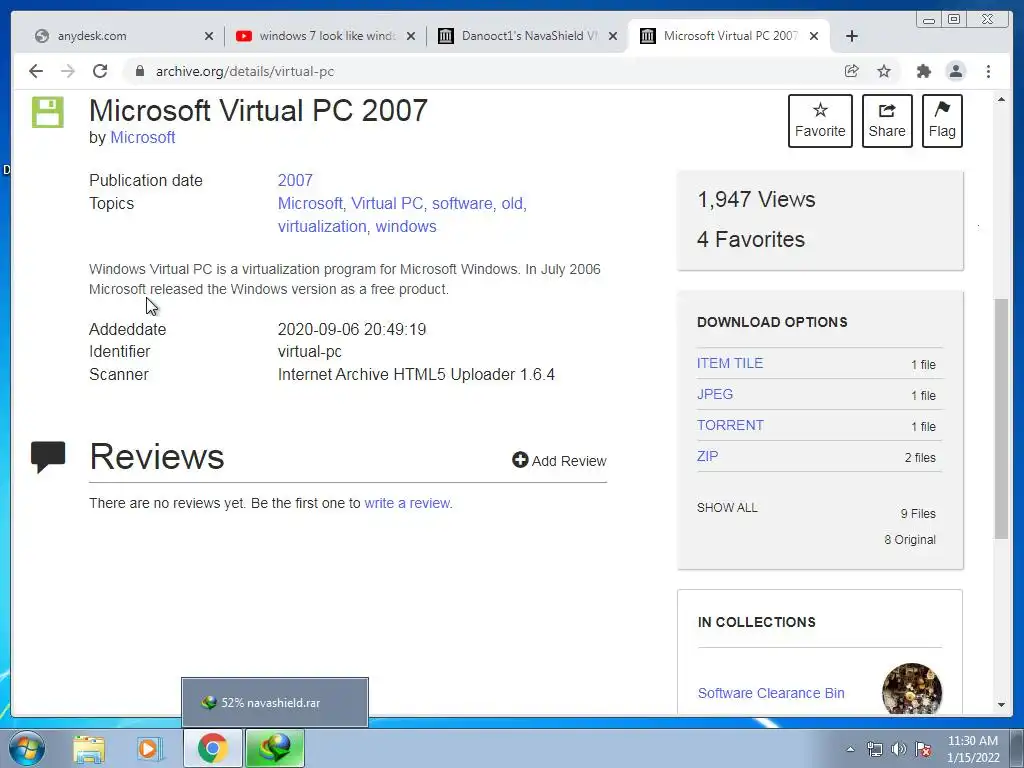Screen dimensions: 1024x768
Task: Open the Virtual PC topic link
Action: click(387, 203)
